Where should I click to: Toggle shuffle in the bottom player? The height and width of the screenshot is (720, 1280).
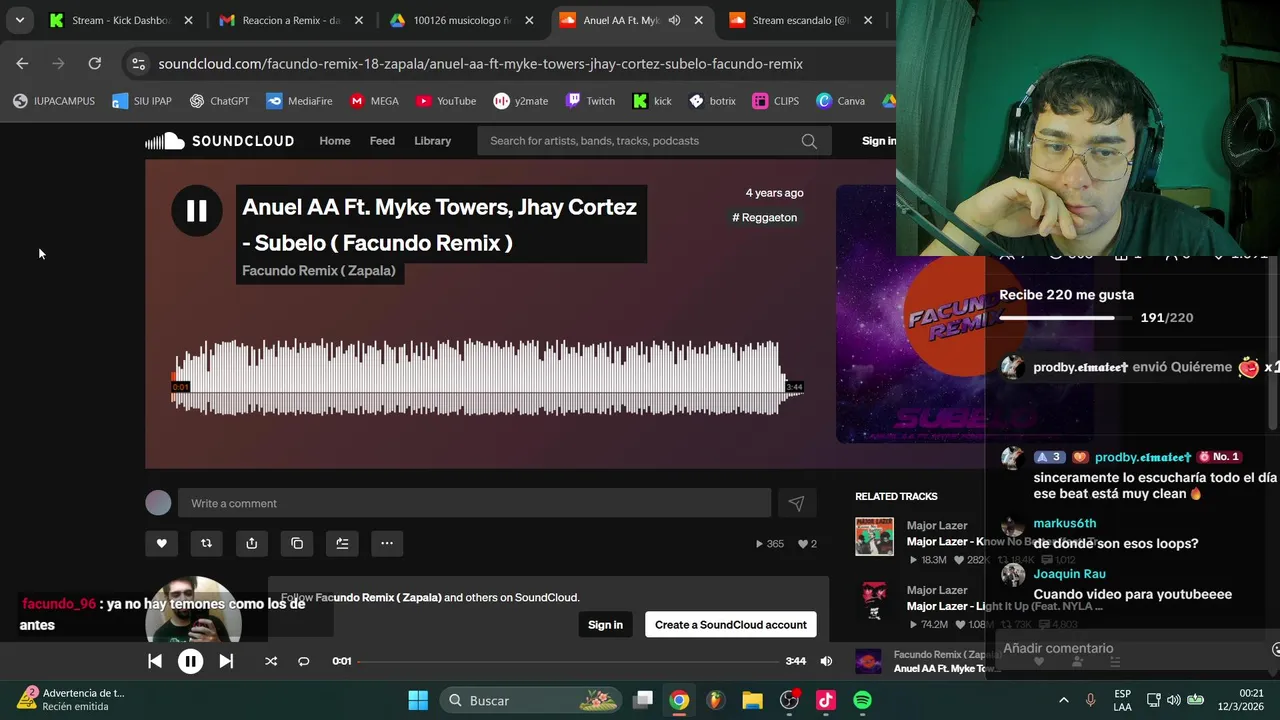pos(271,661)
